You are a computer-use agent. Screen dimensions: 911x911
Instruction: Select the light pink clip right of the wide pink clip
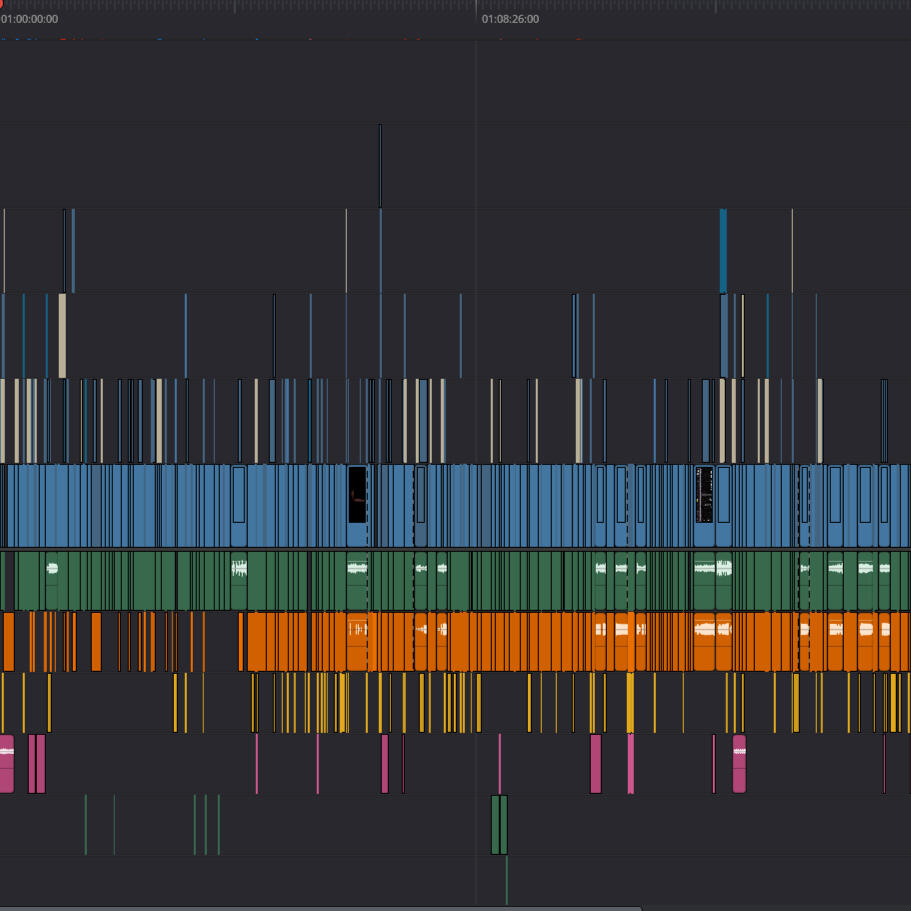[630, 764]
